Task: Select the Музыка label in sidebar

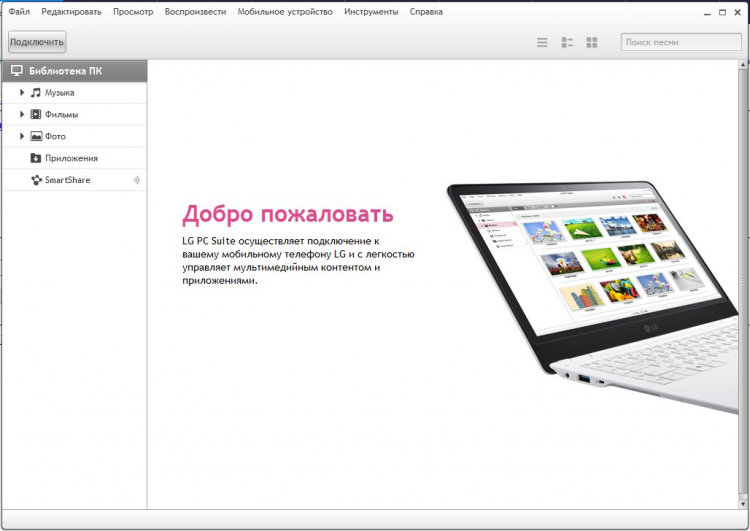Action: [60, 92]
